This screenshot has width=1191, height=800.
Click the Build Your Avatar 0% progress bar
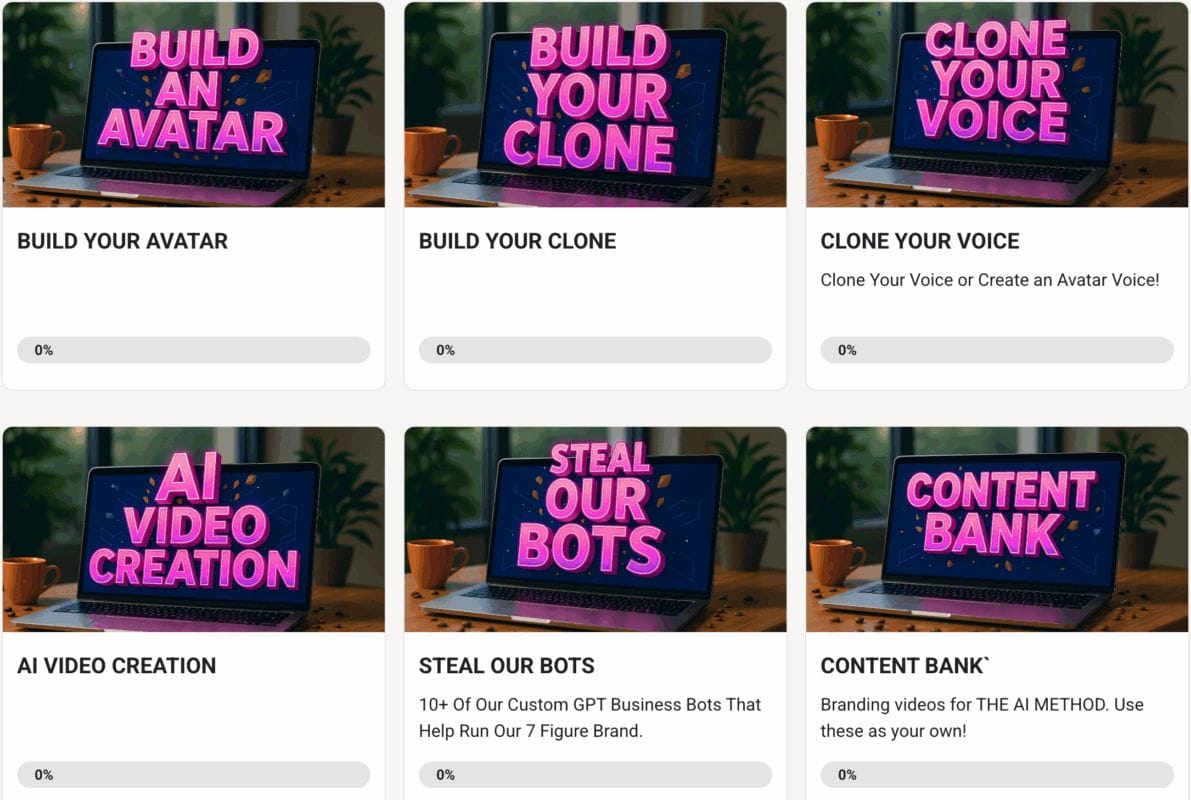click(x=193, y=350)
